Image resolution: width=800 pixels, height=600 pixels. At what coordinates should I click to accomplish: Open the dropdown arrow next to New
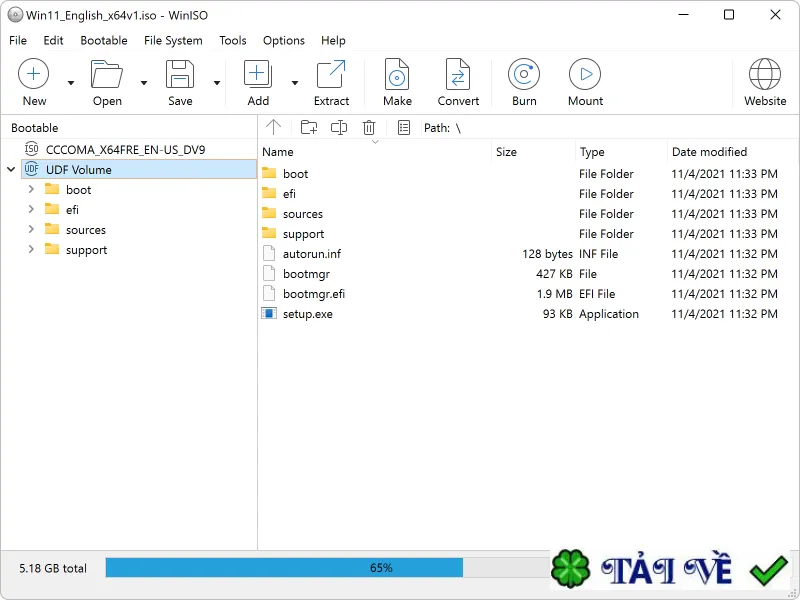[x=71, y=83]
